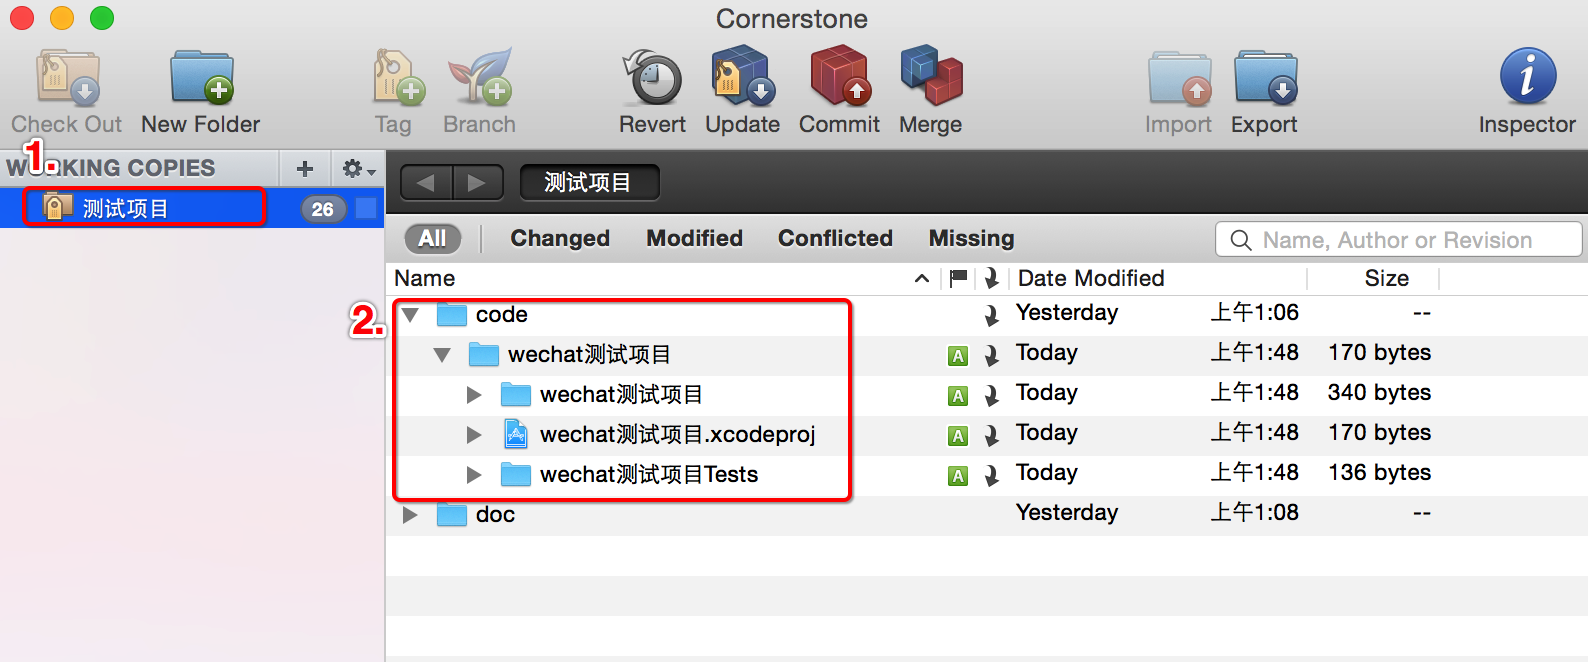Open the gear action menu in sidebar
1588x662 pixels.
pos(358,169)
